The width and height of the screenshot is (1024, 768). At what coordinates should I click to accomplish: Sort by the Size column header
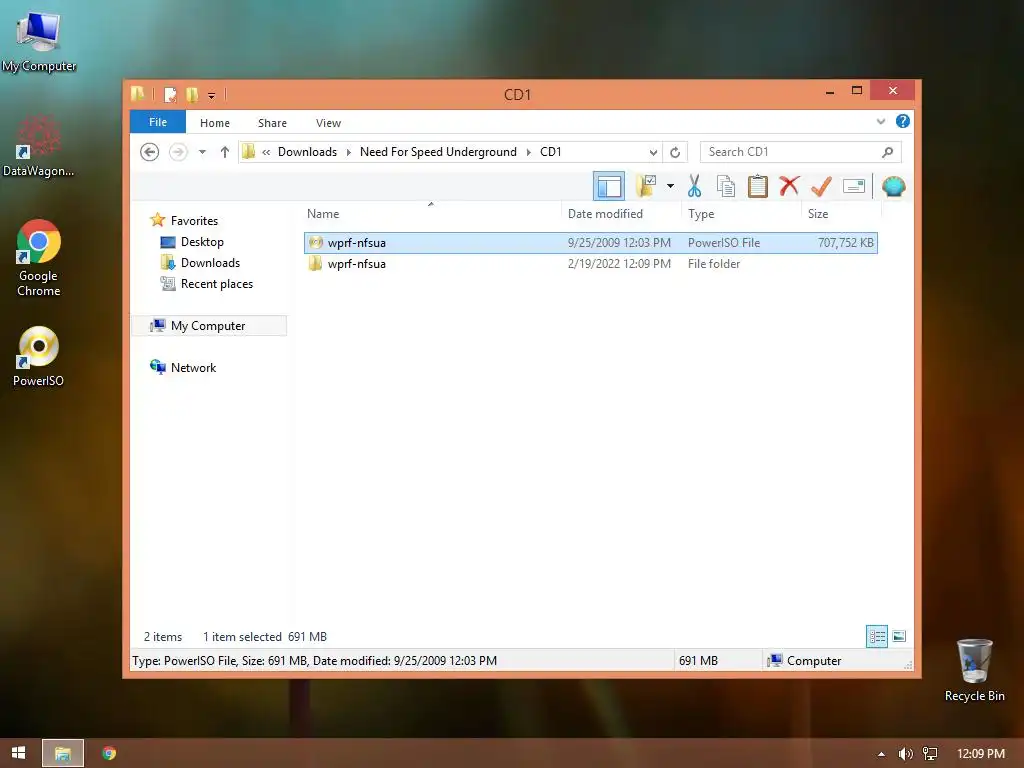pyautogui.click(x=818, y=214)
